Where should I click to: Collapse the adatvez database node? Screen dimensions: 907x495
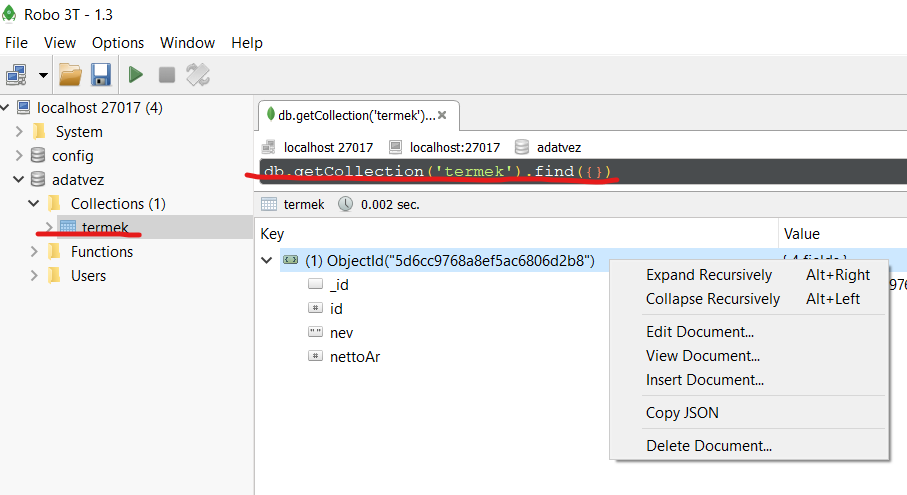[19, 179]
